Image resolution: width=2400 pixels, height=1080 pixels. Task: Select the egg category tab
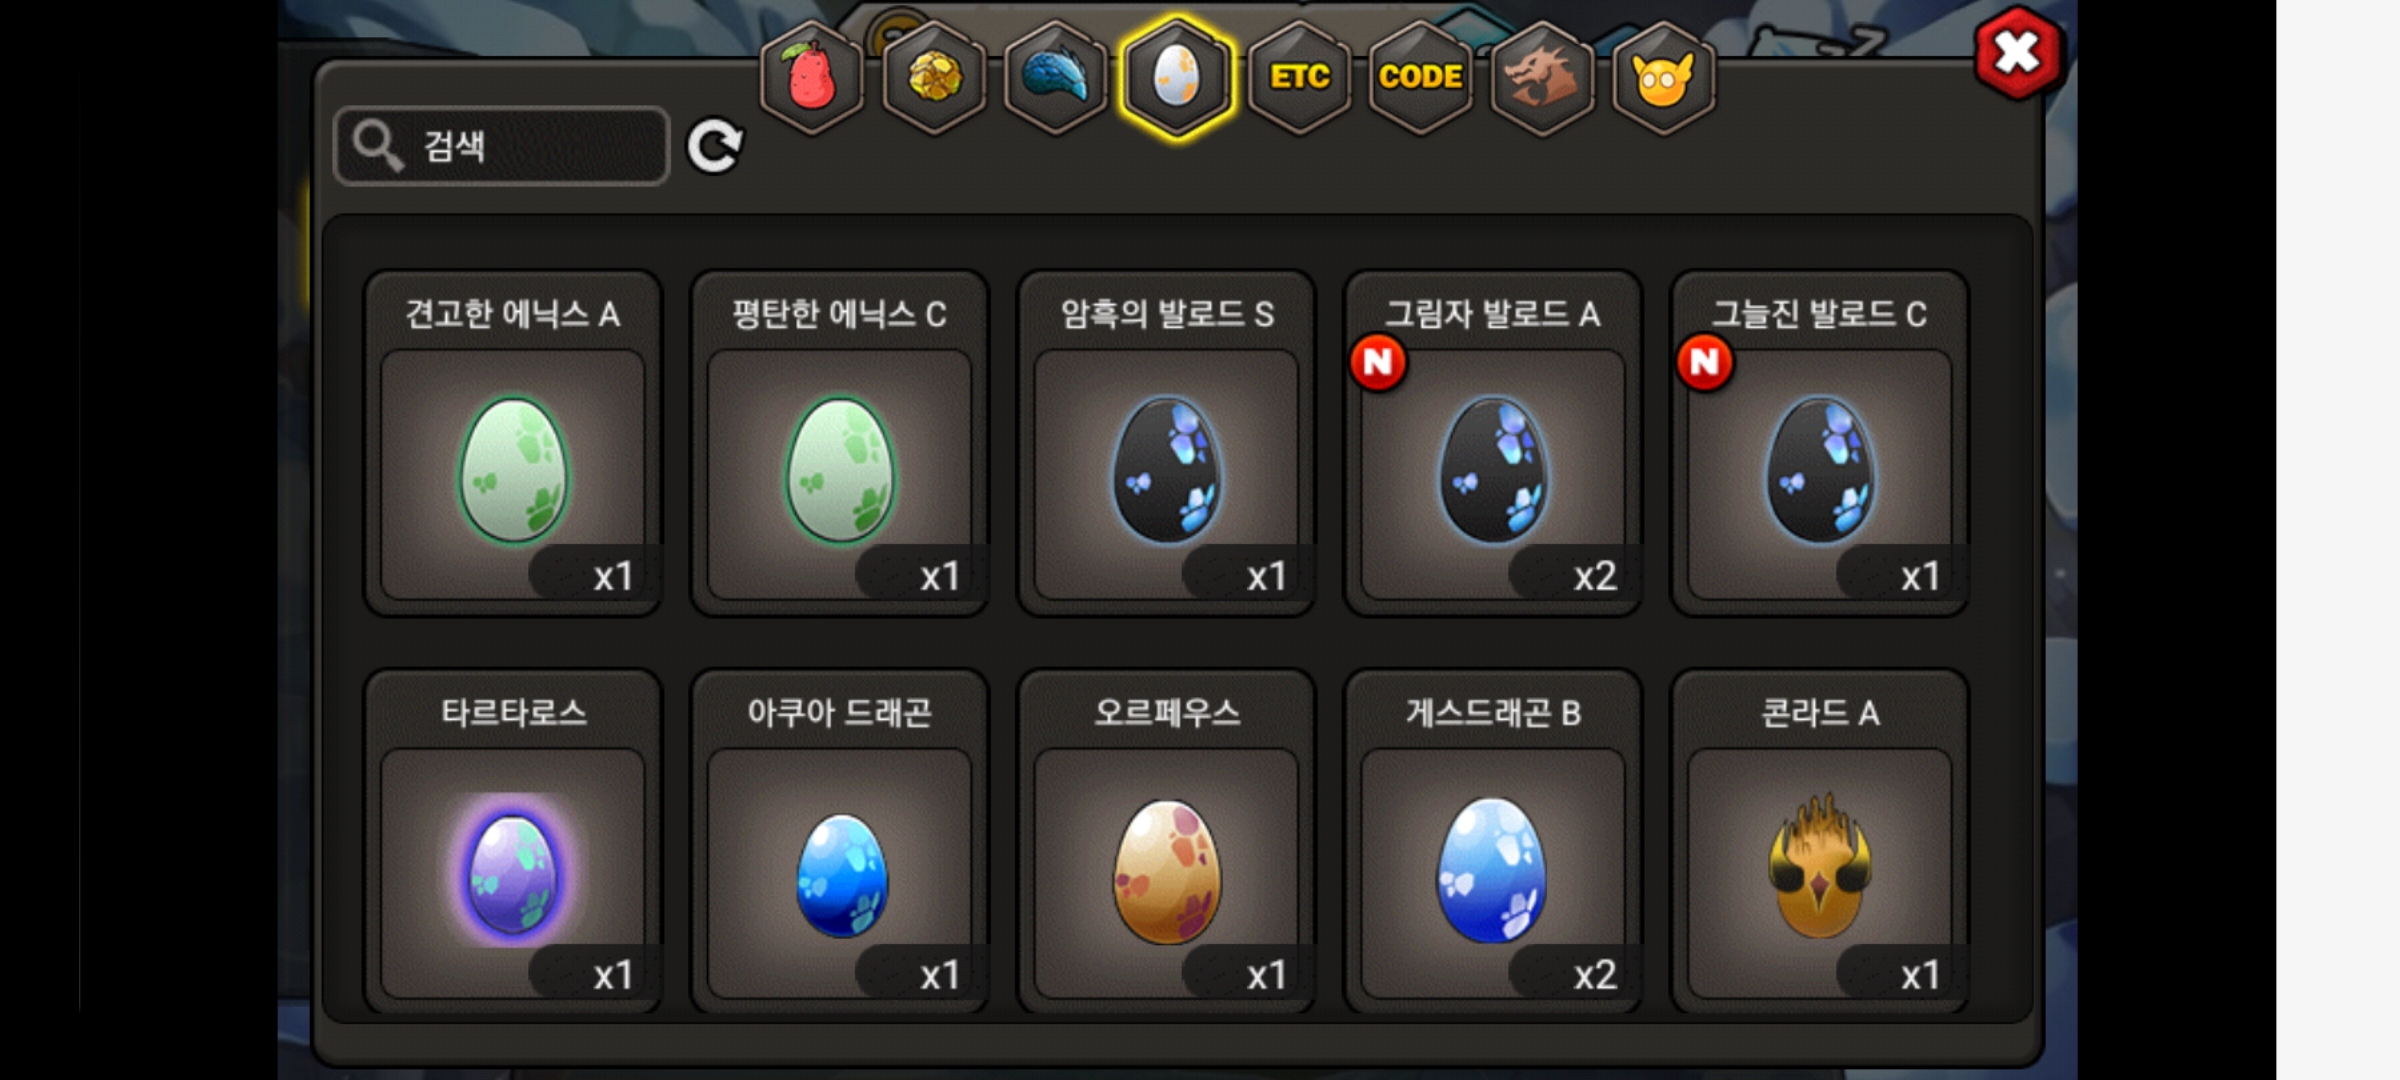pyautogui.click(x=1177, y=77)
